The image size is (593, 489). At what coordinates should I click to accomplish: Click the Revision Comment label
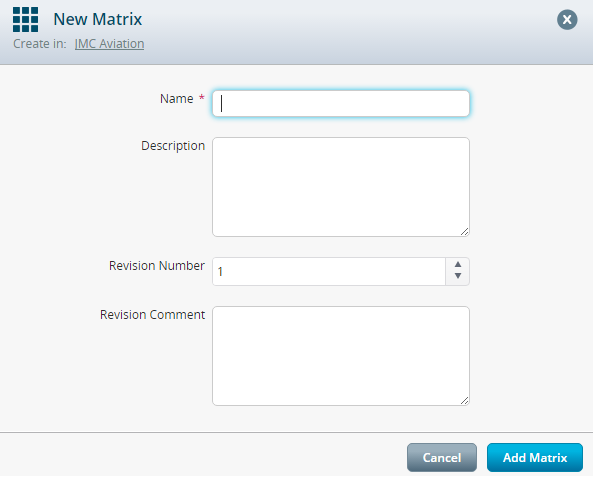[x=152, y=315]
